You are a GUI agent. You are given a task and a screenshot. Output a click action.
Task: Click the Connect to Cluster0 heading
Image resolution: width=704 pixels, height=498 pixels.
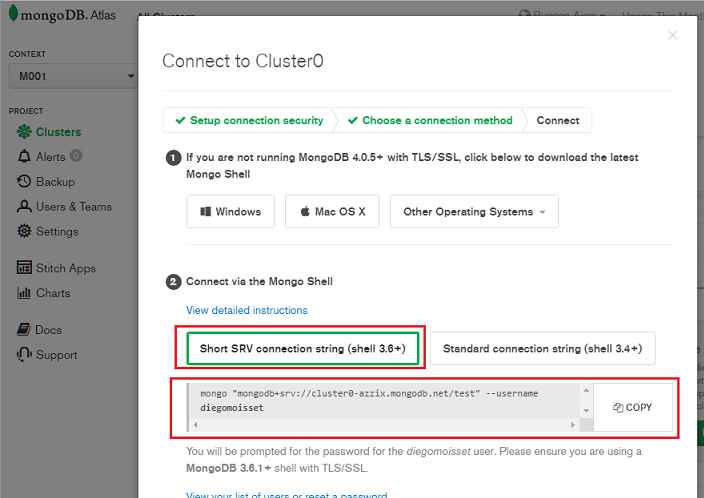coord(243,61)
